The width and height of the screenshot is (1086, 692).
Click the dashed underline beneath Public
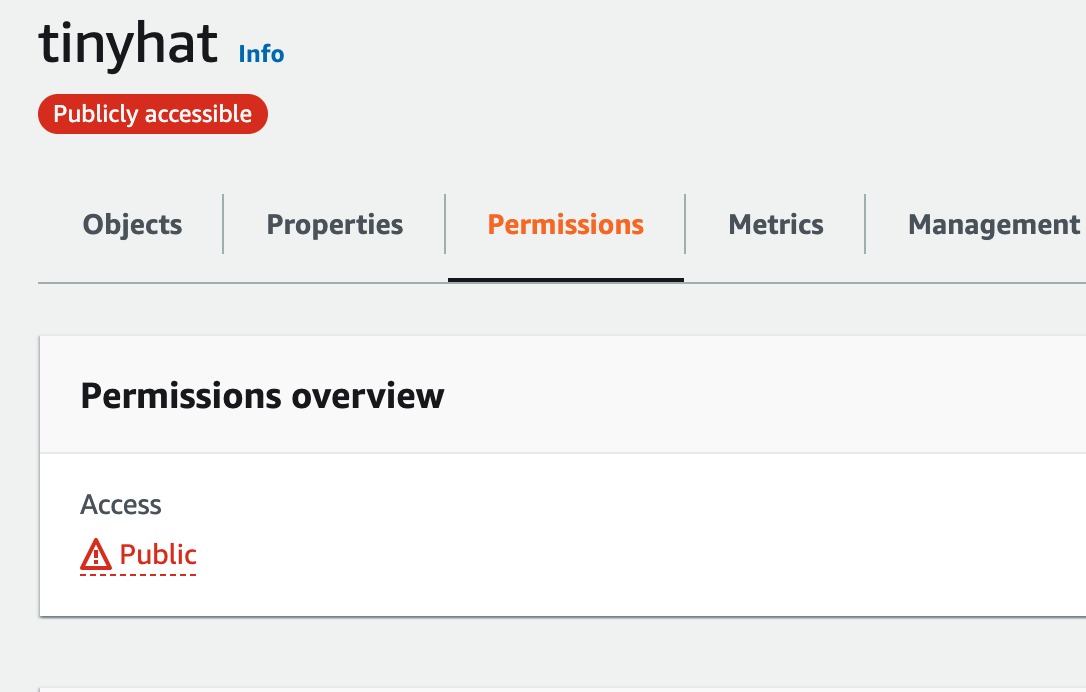[x=139, y=574]
